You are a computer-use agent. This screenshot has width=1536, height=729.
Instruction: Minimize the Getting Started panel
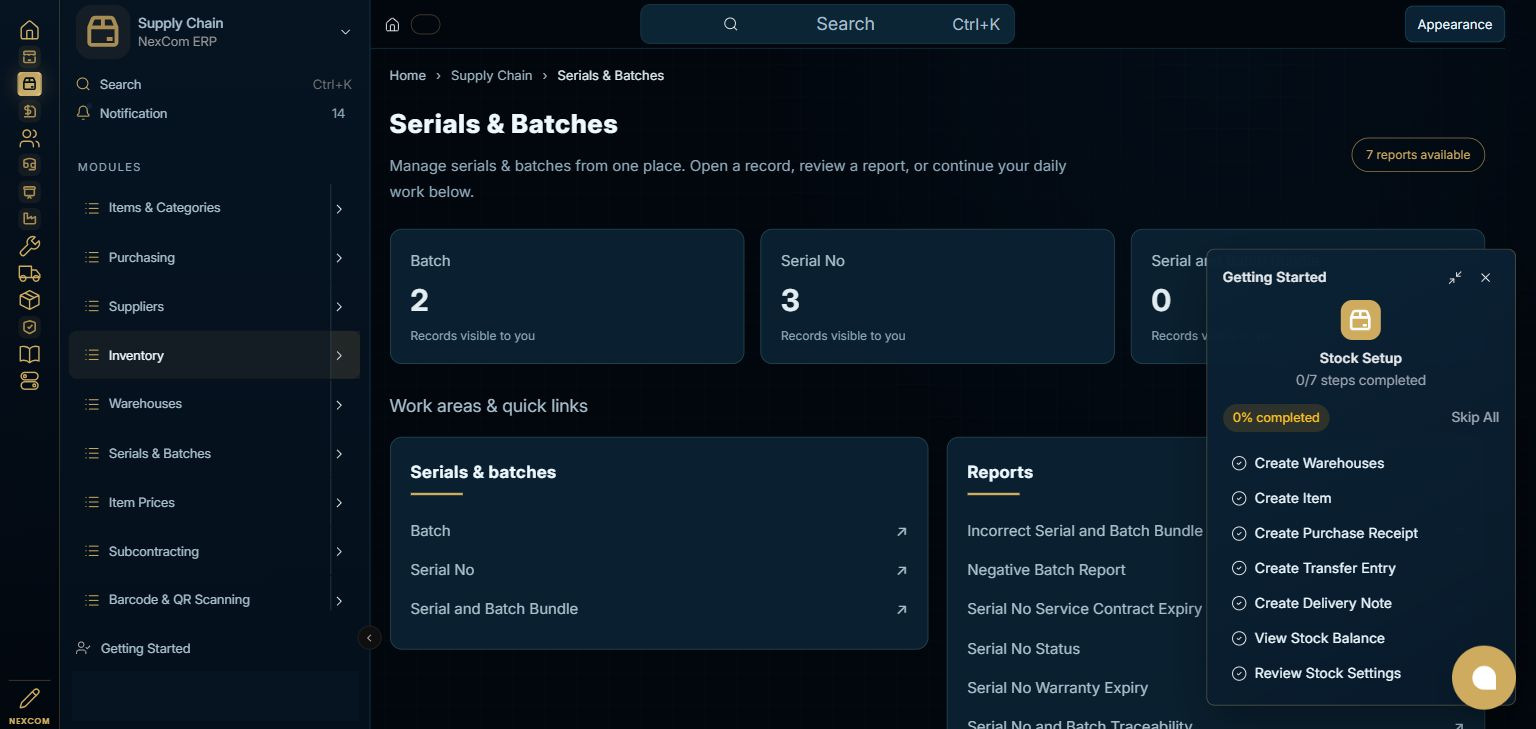pyautogui.click(x=1455, y=278)
